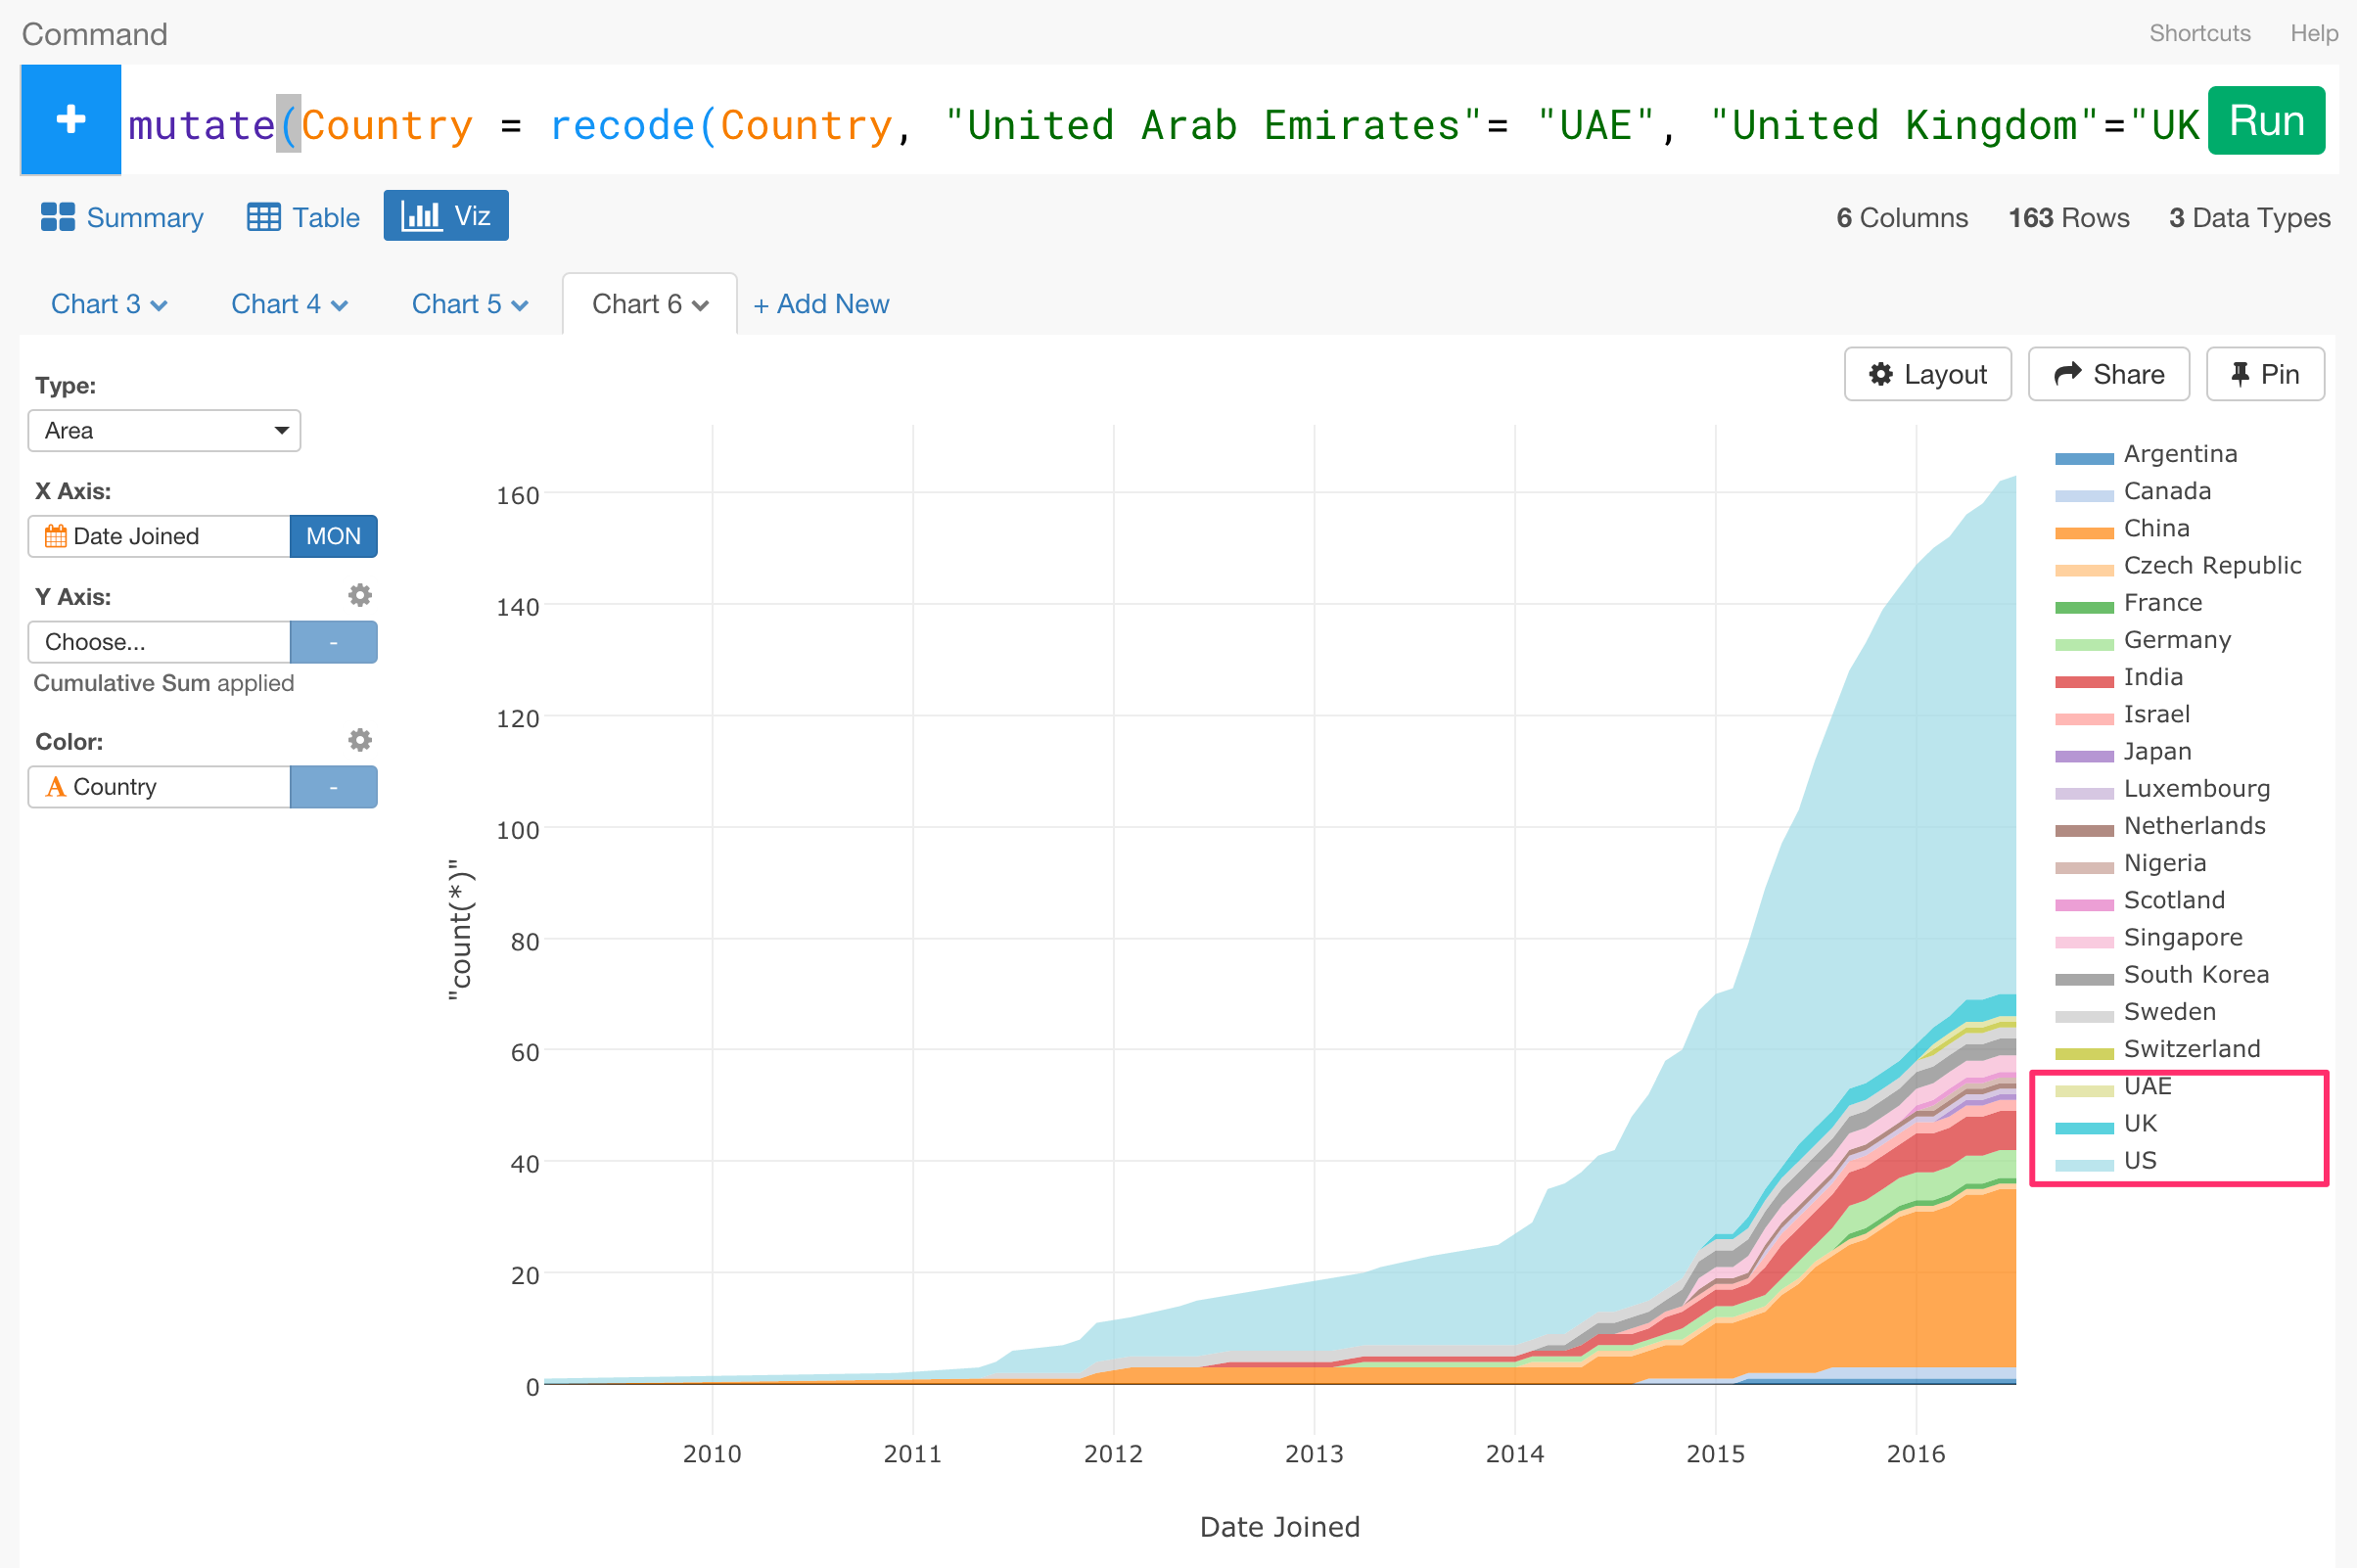Open the chart Type dropdown
Screen dimensions: 2357x1568
point(164,431)
